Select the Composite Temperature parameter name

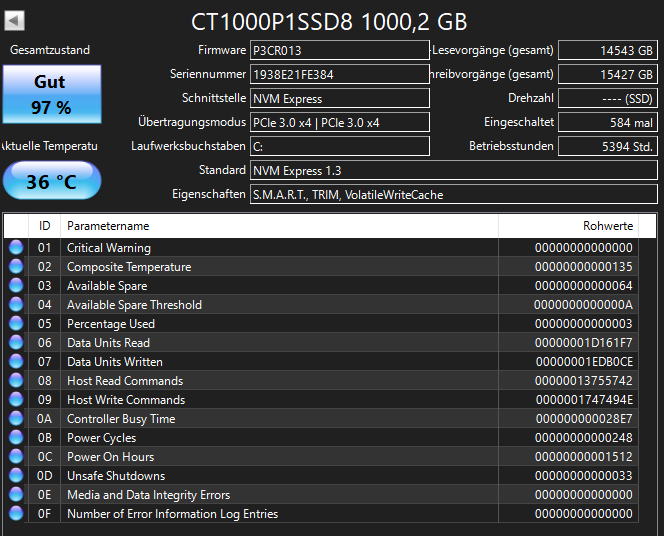click(129, 267)
